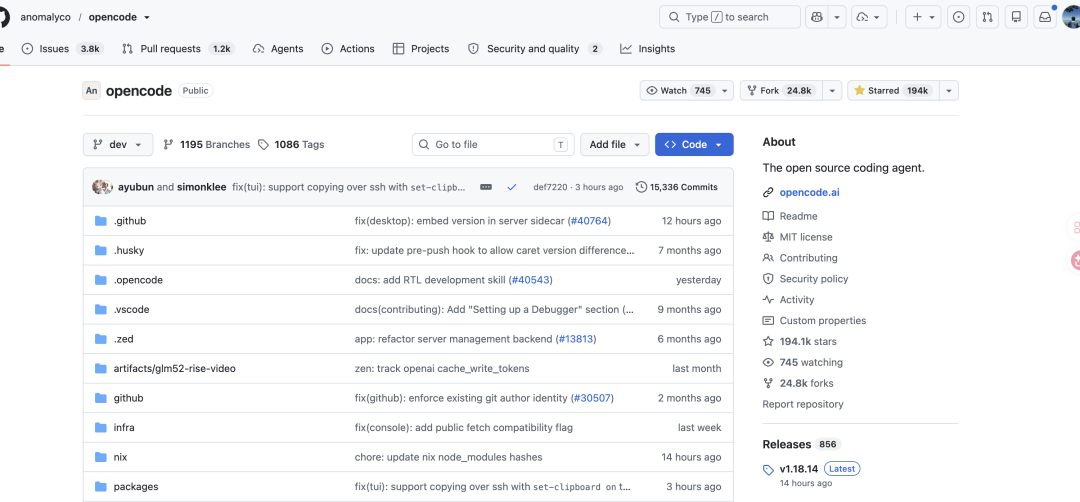Image resolution: width=1080 pixels, height=502 pixels.
Task: Click the .zed folder icon
Action: pyautogui.click(x=101, y=339)
